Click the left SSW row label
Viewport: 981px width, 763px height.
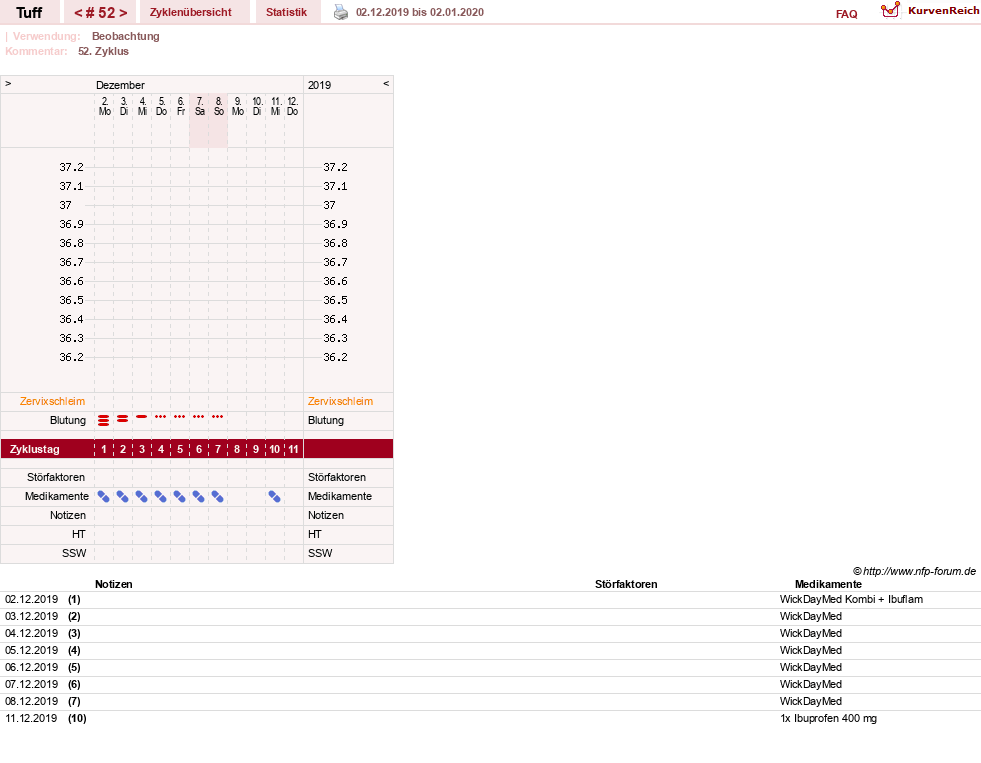pyautogui.click(x=74, y=553)
